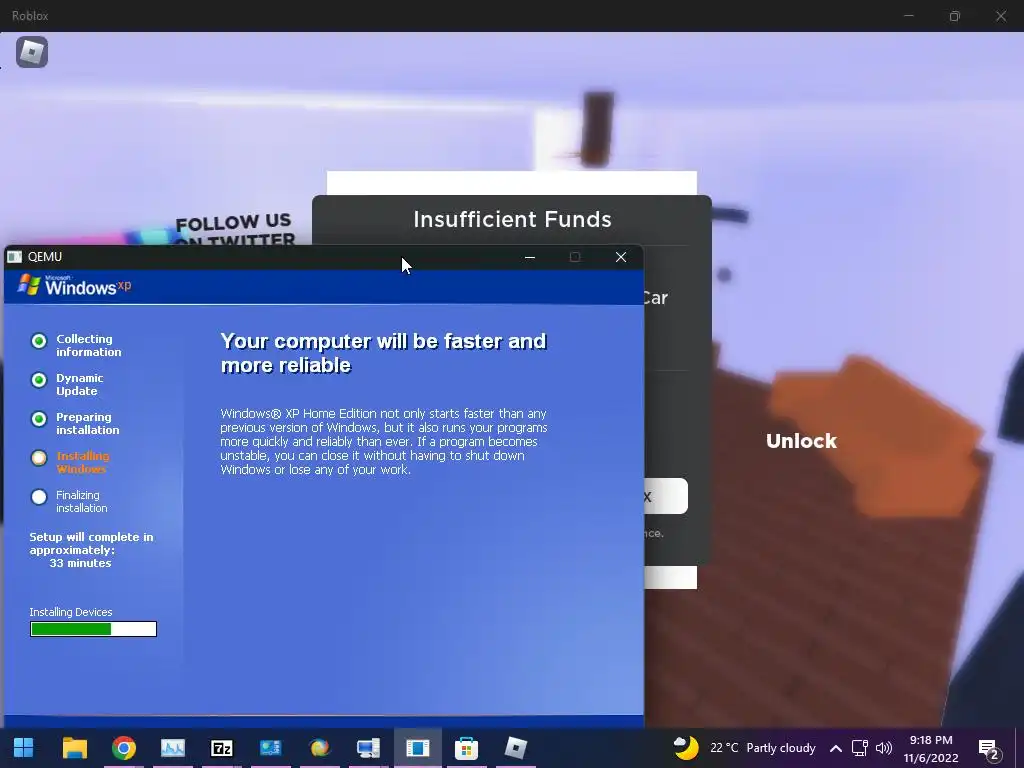Viewport: 1024px width, 768px height.
Task: Close the QEMU window
Action: (621, 257)
